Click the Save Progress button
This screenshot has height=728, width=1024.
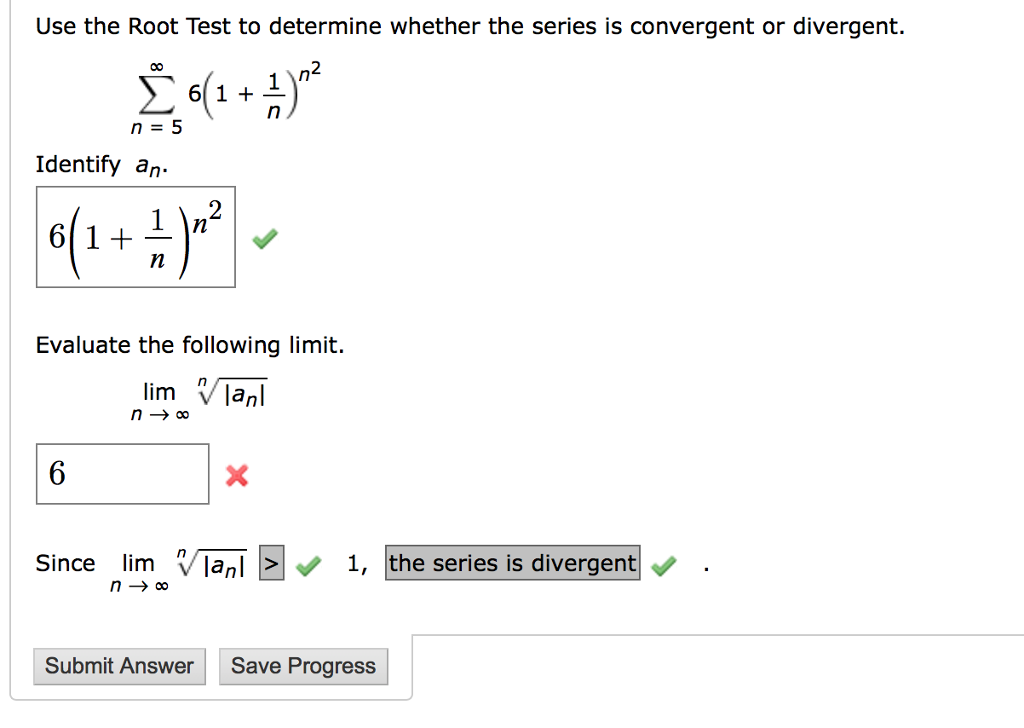(303, 666)
